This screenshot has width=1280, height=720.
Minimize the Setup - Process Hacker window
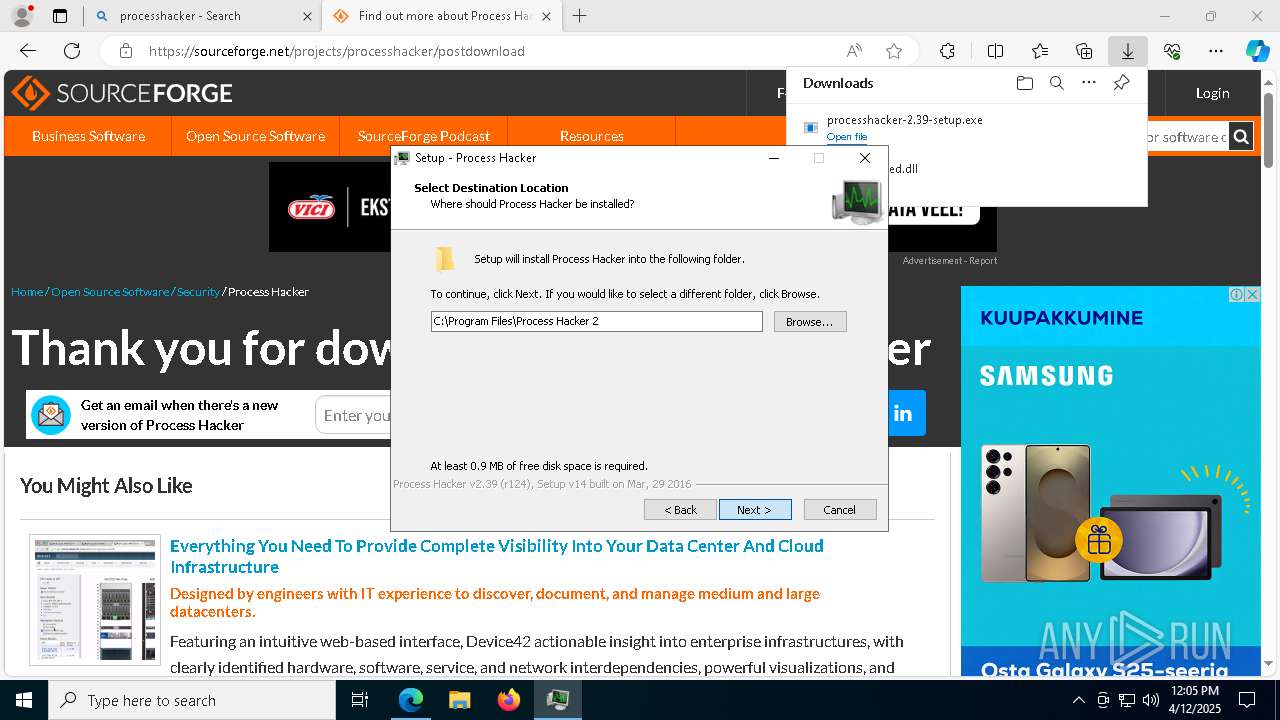(x=774, y=158)
